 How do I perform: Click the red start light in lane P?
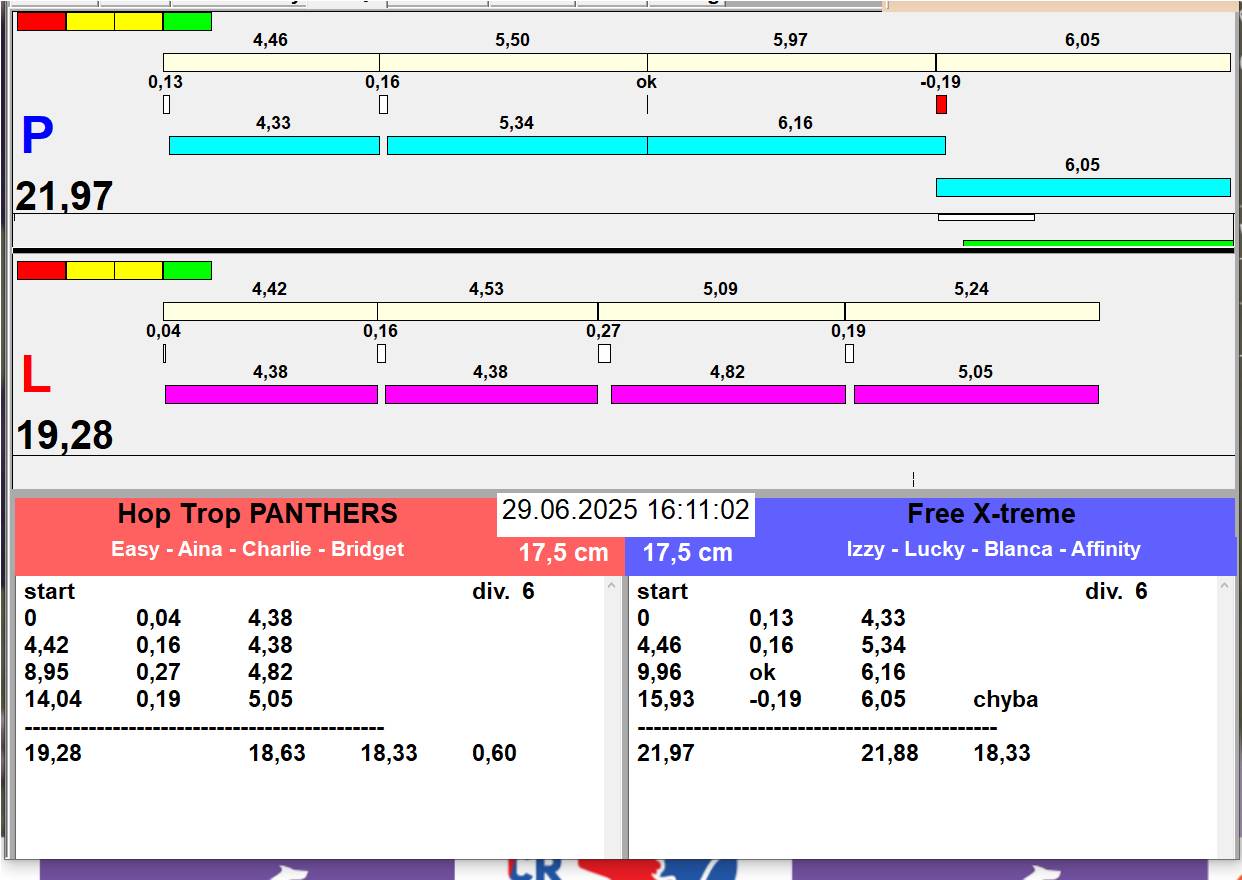point(41,21)
